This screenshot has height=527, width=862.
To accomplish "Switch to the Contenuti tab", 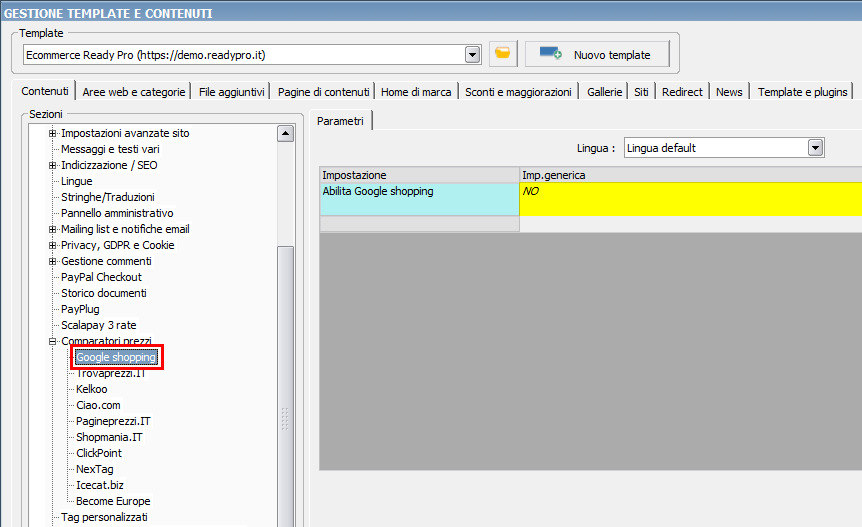I will pos(45,91).
